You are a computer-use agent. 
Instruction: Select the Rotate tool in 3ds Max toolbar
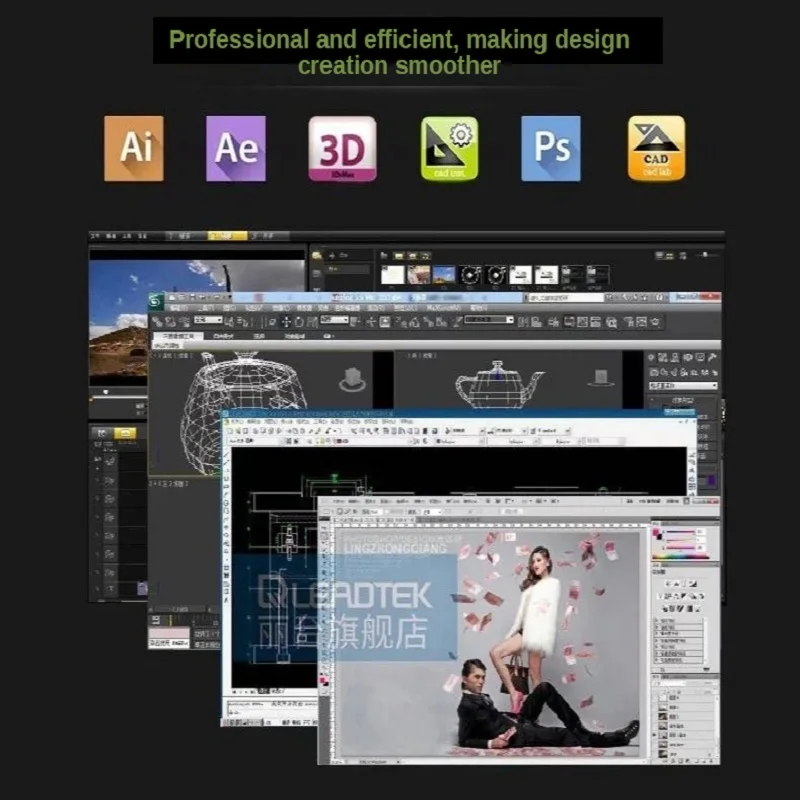(x=299, y=322)
